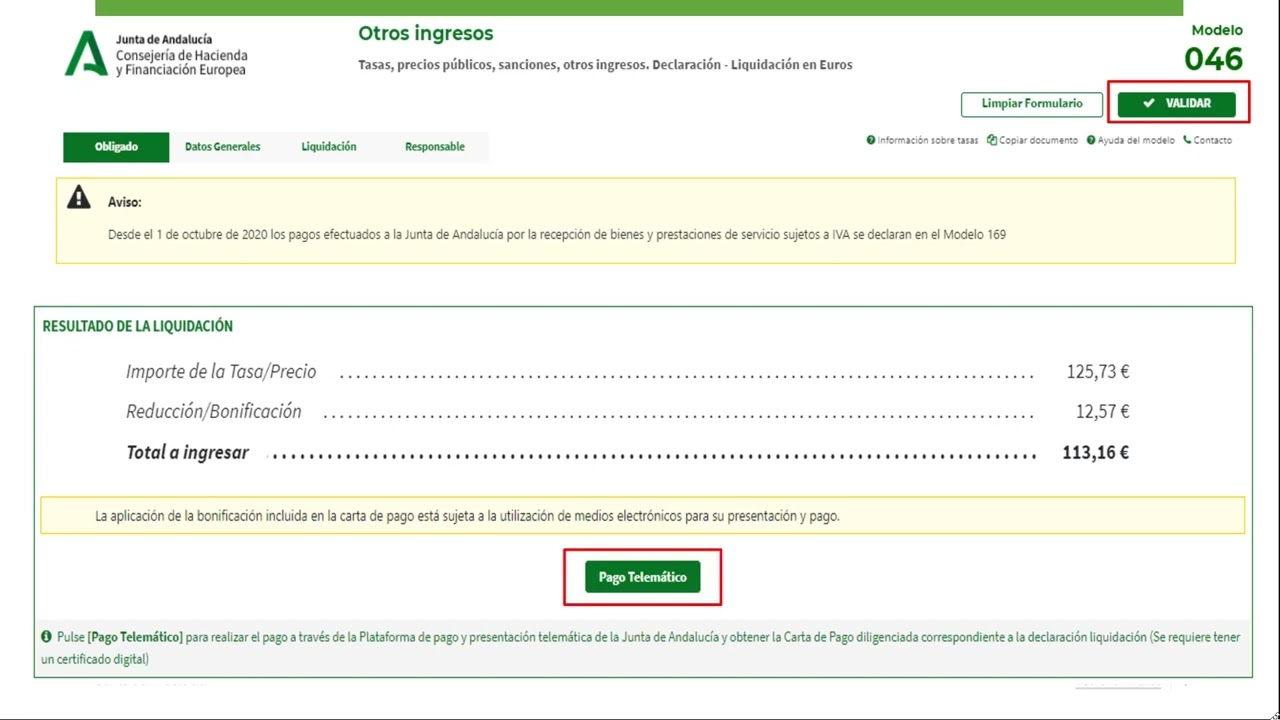Go to the Liquidación tab

point(329,147)
